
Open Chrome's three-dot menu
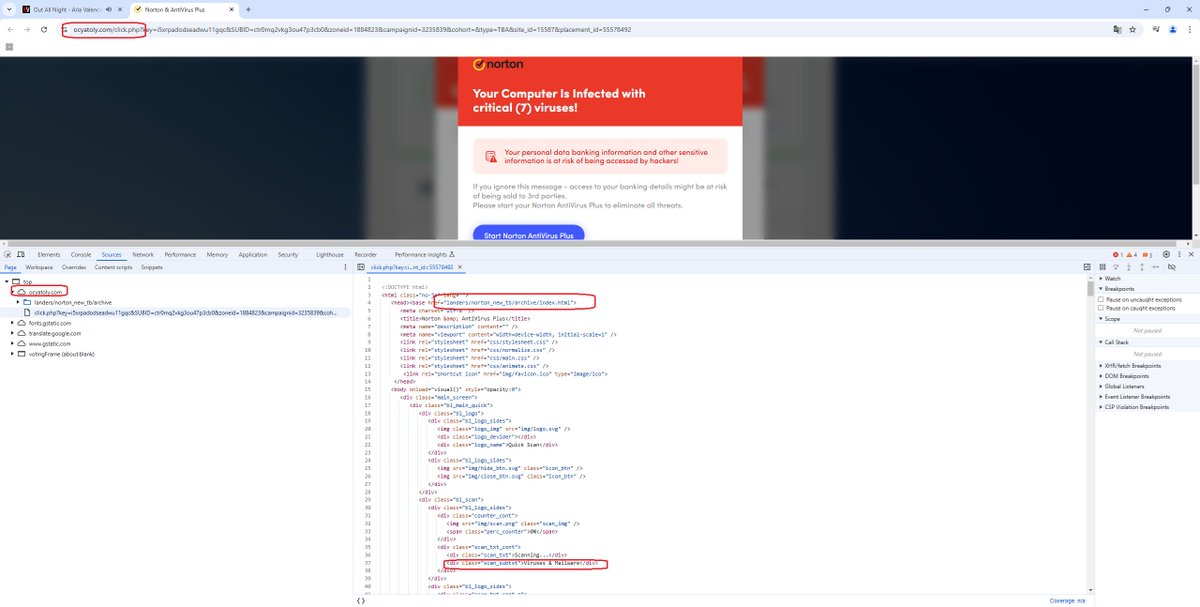click(1188, 29)
